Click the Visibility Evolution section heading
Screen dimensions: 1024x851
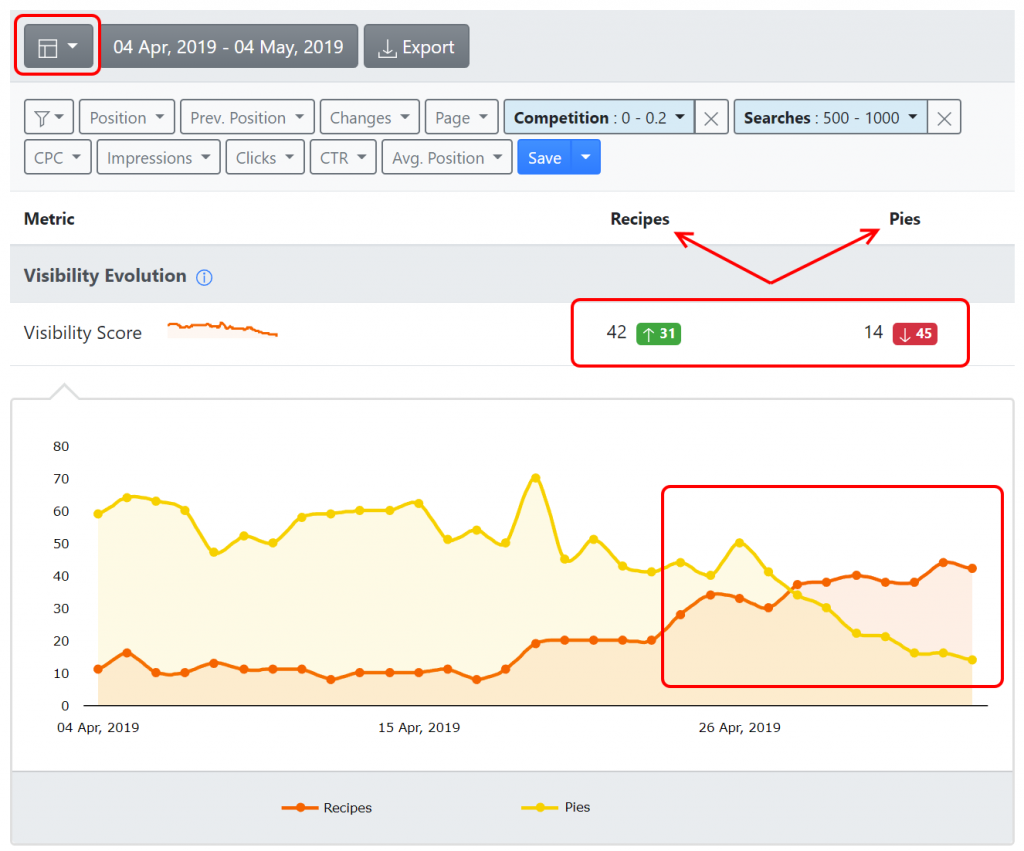click(105, 276)
